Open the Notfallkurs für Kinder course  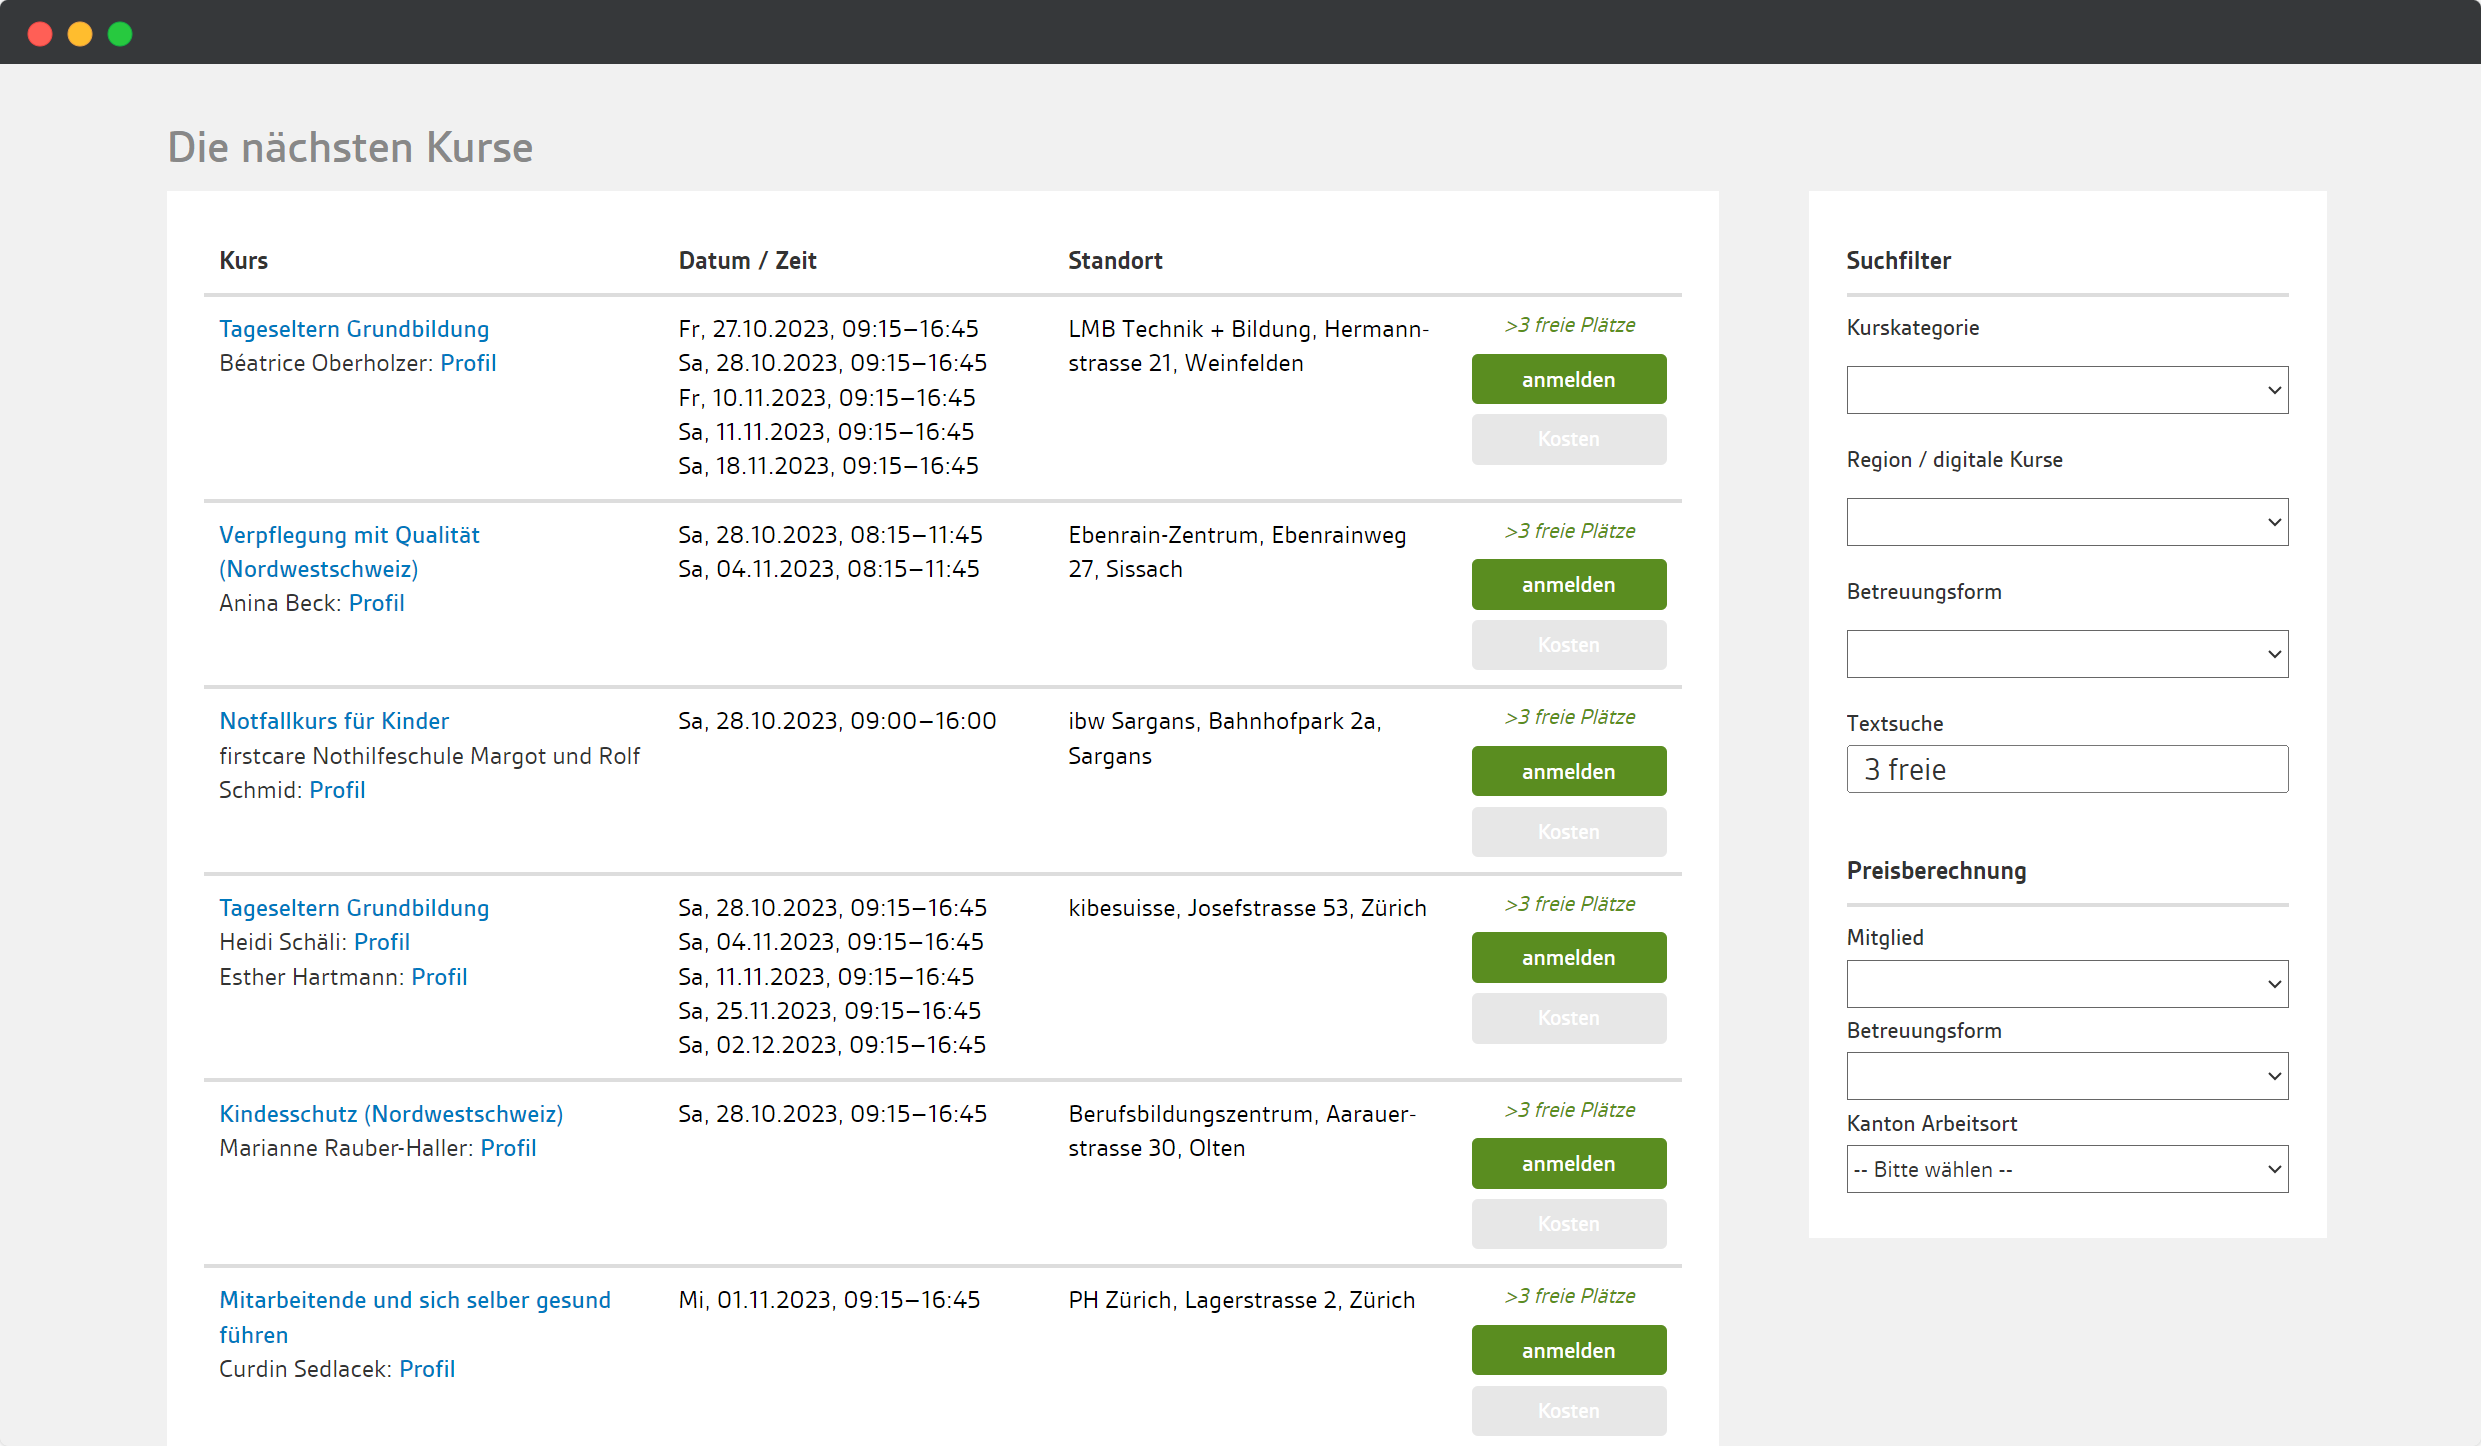(x=334, y=721)
